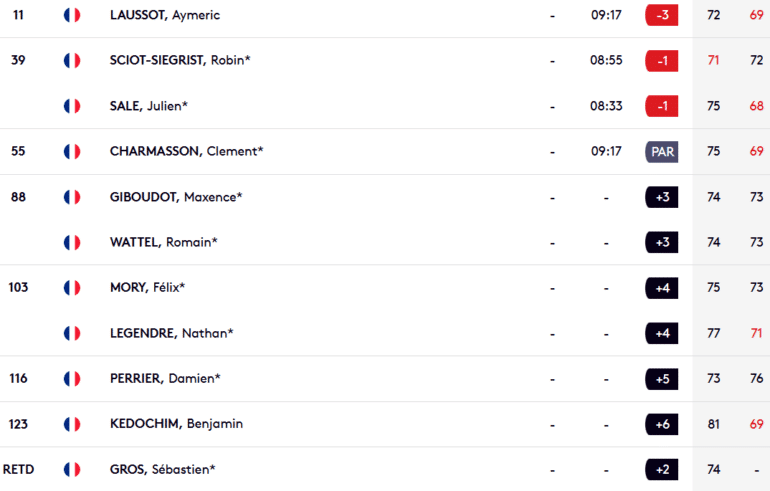770x491 pixels.
Task: Open player LAUSSOT, Aymeric's profile
Action: (x=165, y=15)
